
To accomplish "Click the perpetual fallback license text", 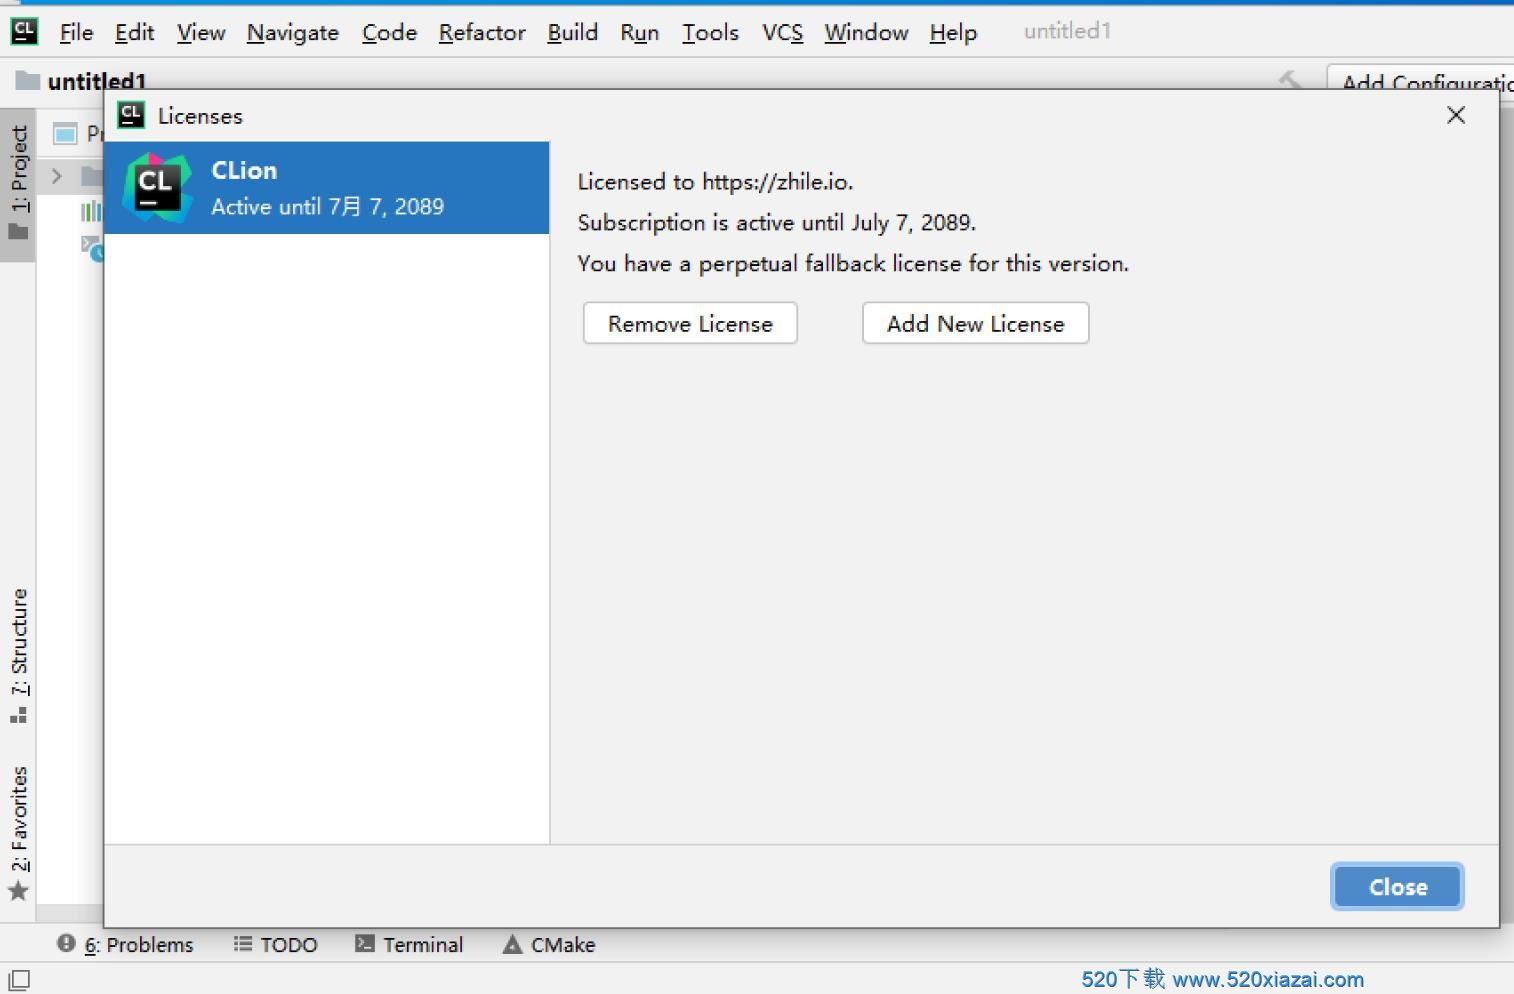I will pyautogui.click(x=853, y=263).
